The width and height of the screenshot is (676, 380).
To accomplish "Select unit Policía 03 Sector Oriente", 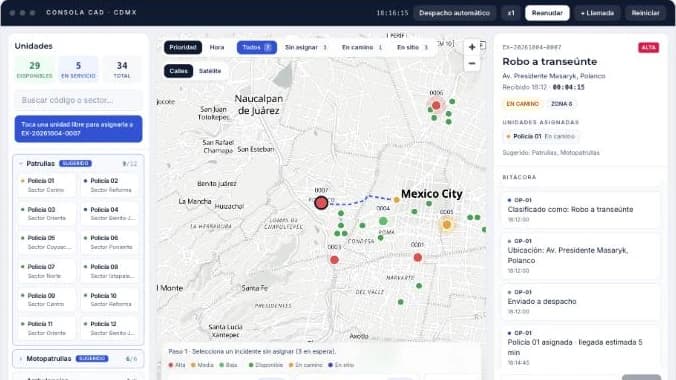I will [47, 214].
